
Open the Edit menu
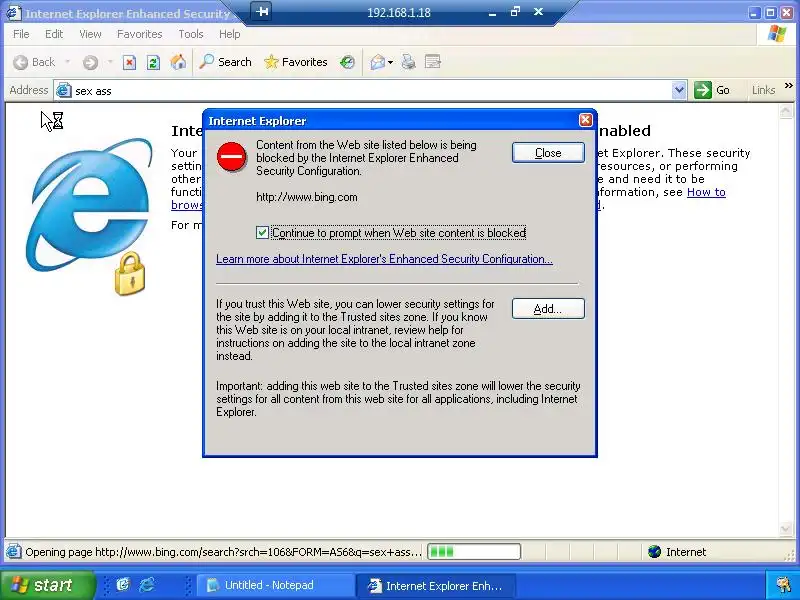54,34
